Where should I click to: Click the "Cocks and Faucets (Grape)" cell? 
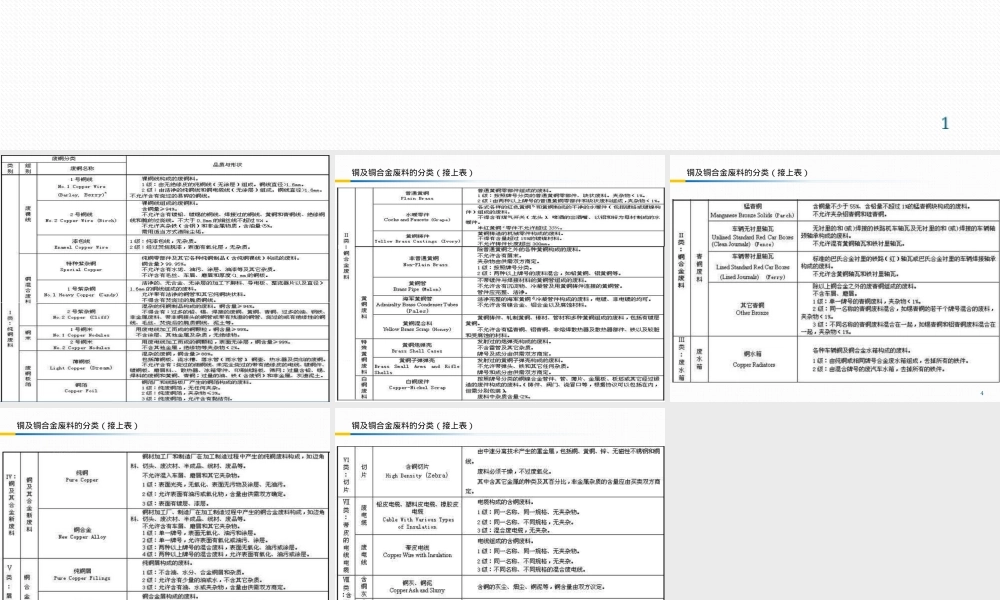417,217
